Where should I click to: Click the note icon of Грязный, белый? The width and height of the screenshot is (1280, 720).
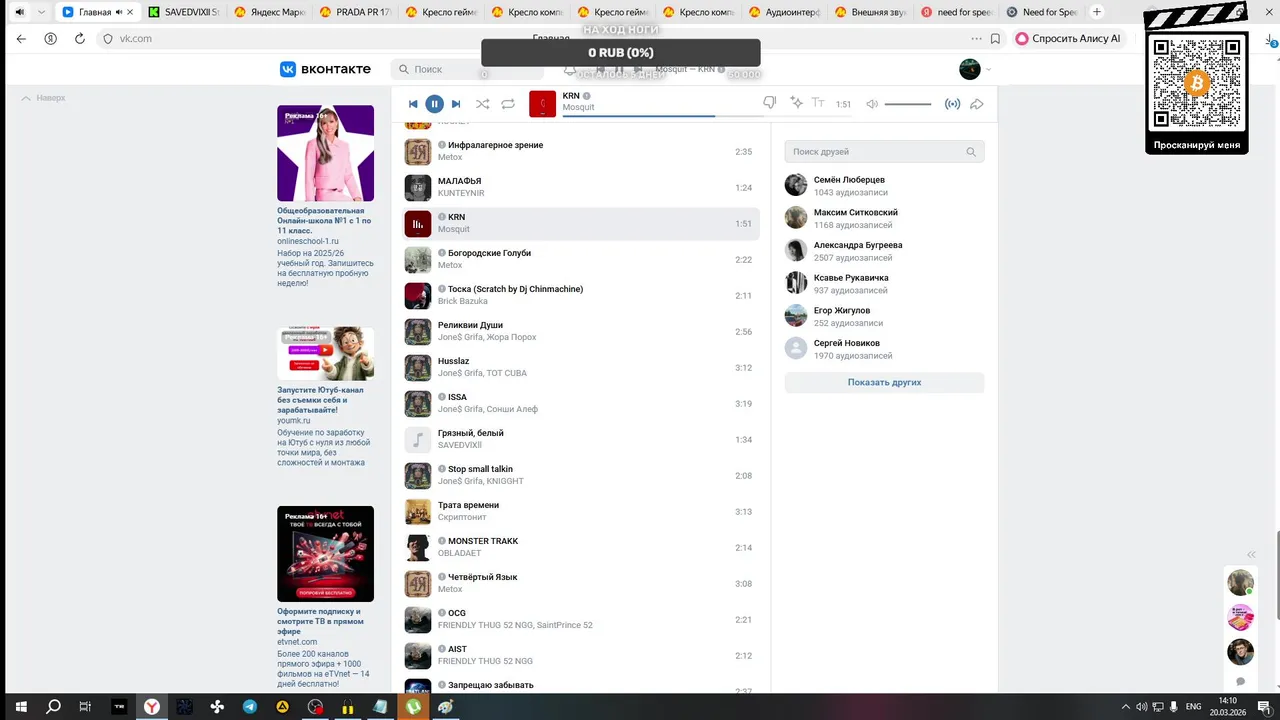[x=418, y=440]
